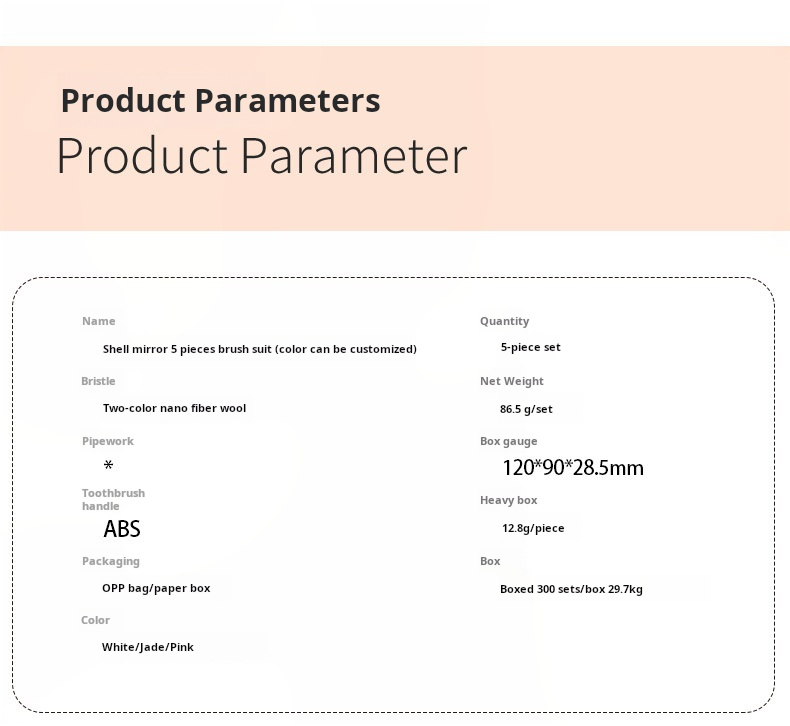Image resolution: width=790 pixels, height=726 pixels.
Task: Select the "Pipework" label
Action: coord(107,441)
